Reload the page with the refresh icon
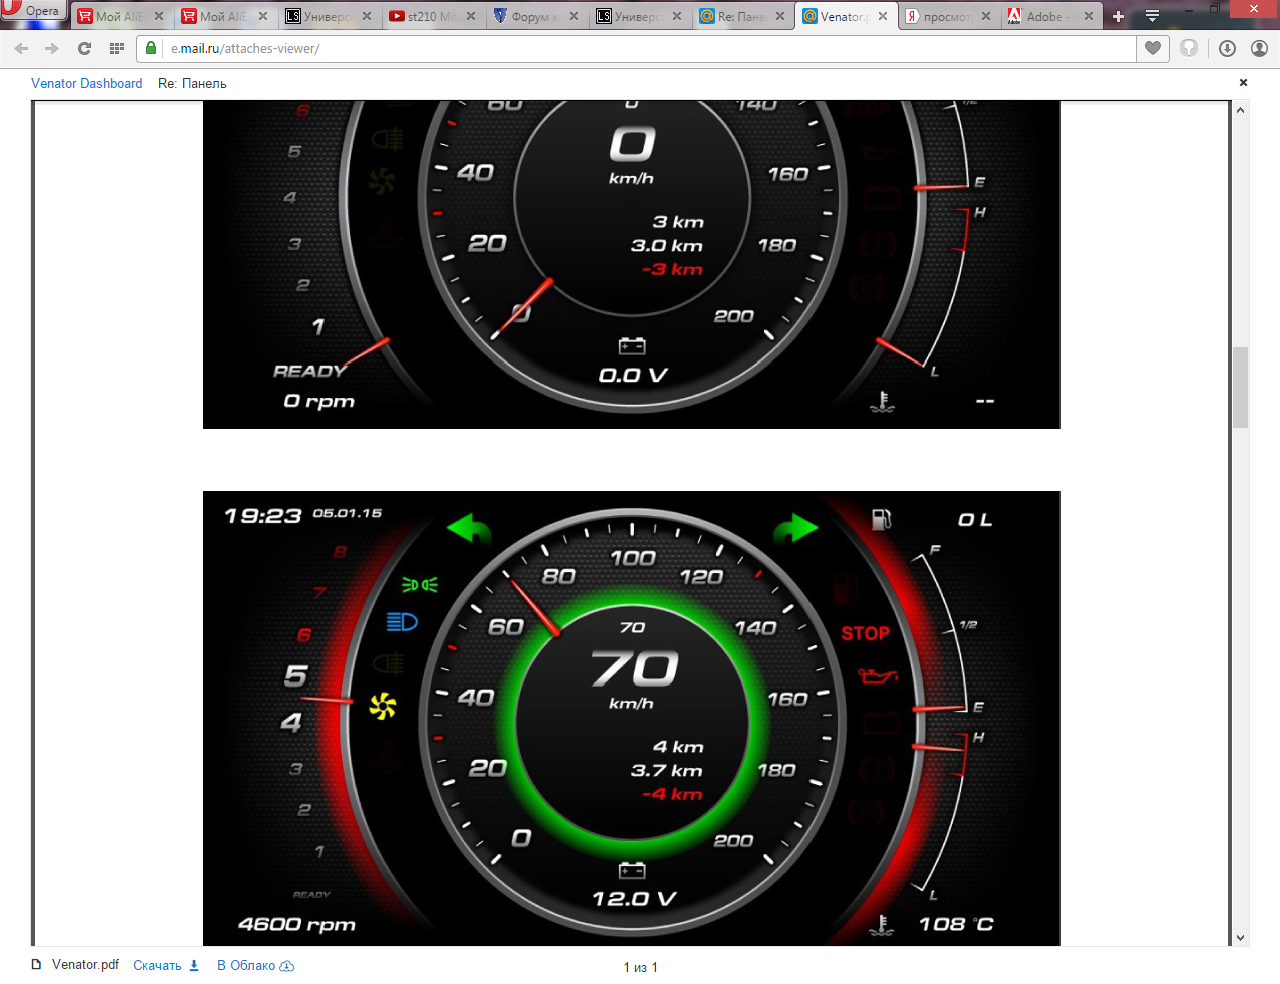Screen dimensions: 1280x984 tap(84, 48)
